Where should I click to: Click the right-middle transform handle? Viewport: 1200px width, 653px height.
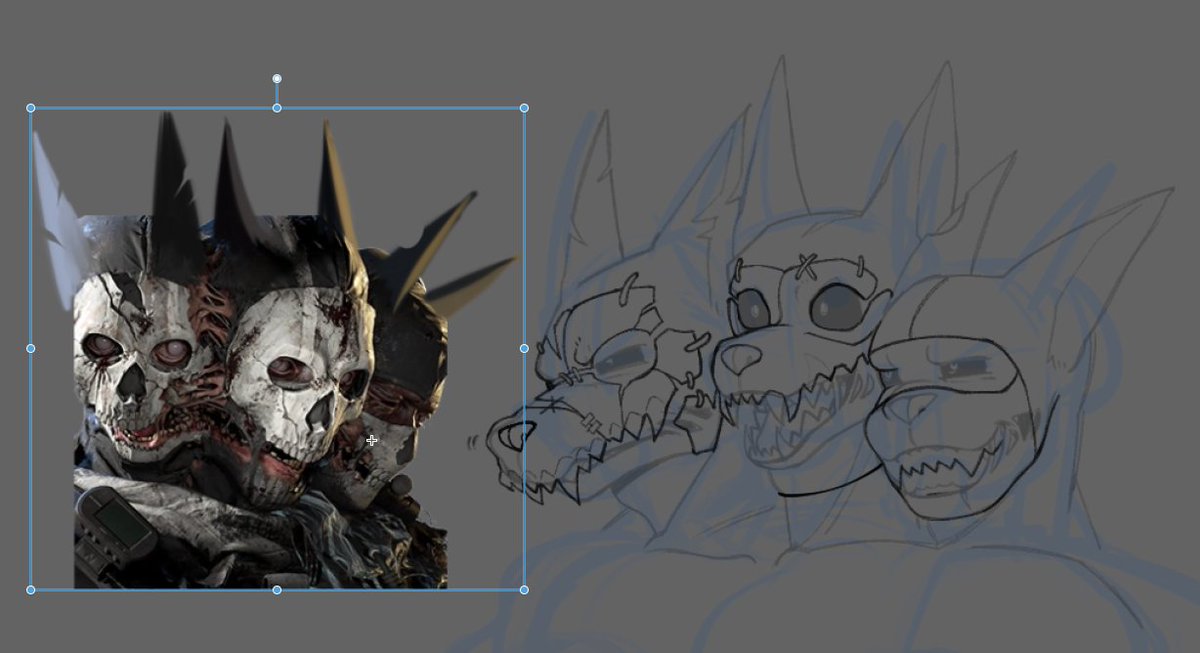click(524, 348)
